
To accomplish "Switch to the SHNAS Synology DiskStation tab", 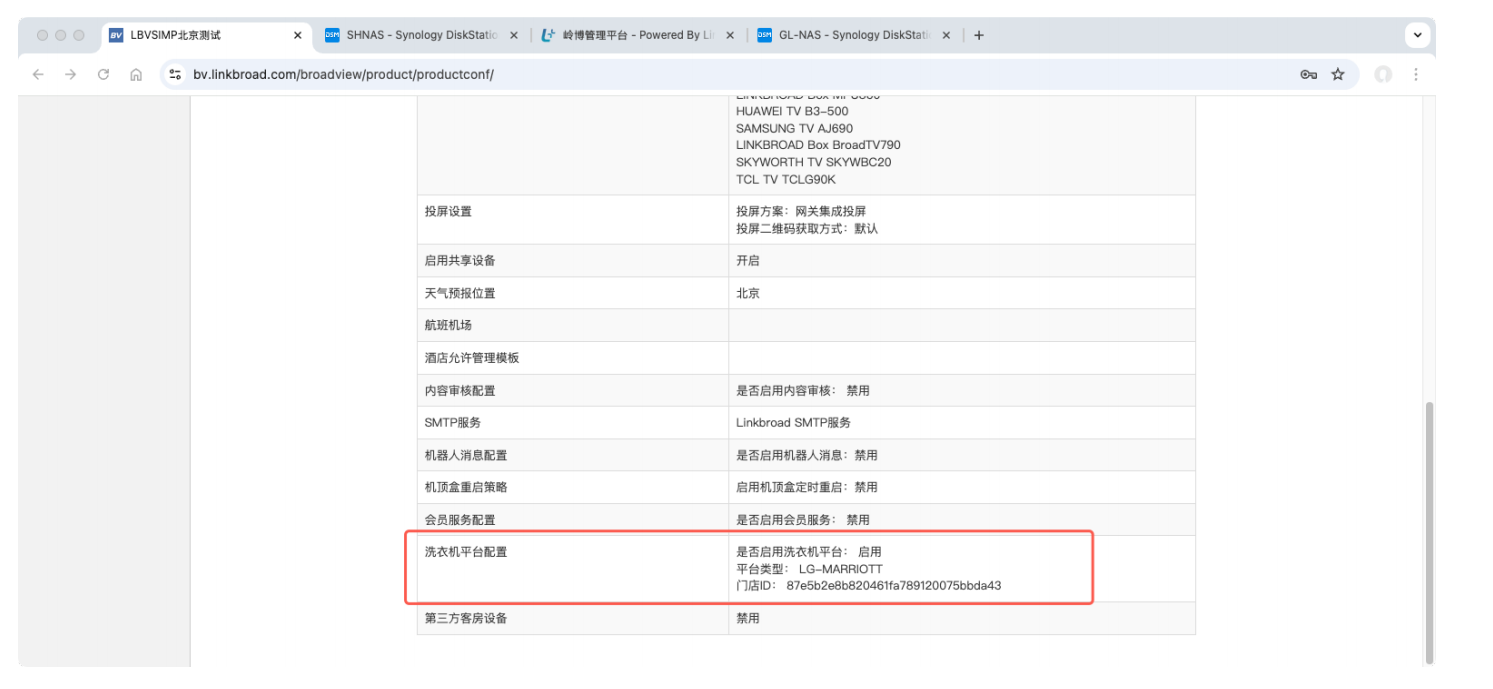I will [x=420, y=35].
